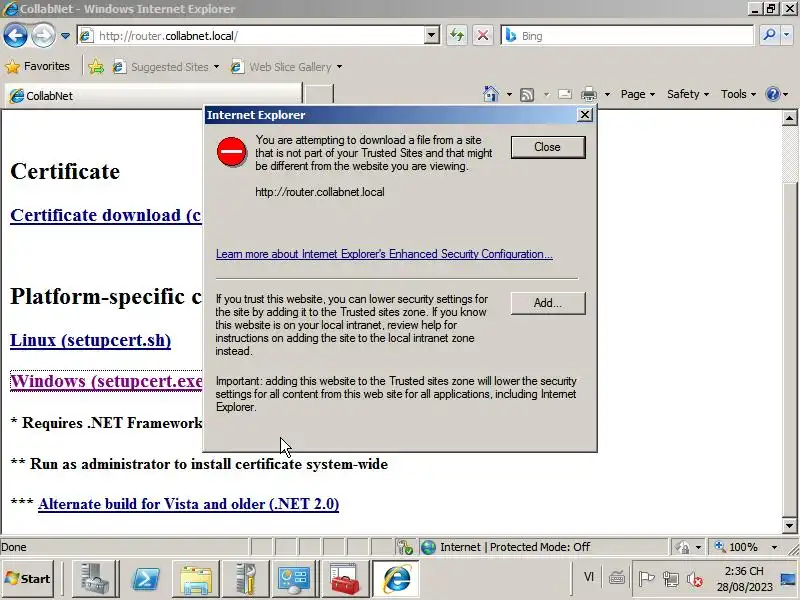Click the Help question mark icon
The height and width of the screenshot is (600, 800).
click(772, 94)
